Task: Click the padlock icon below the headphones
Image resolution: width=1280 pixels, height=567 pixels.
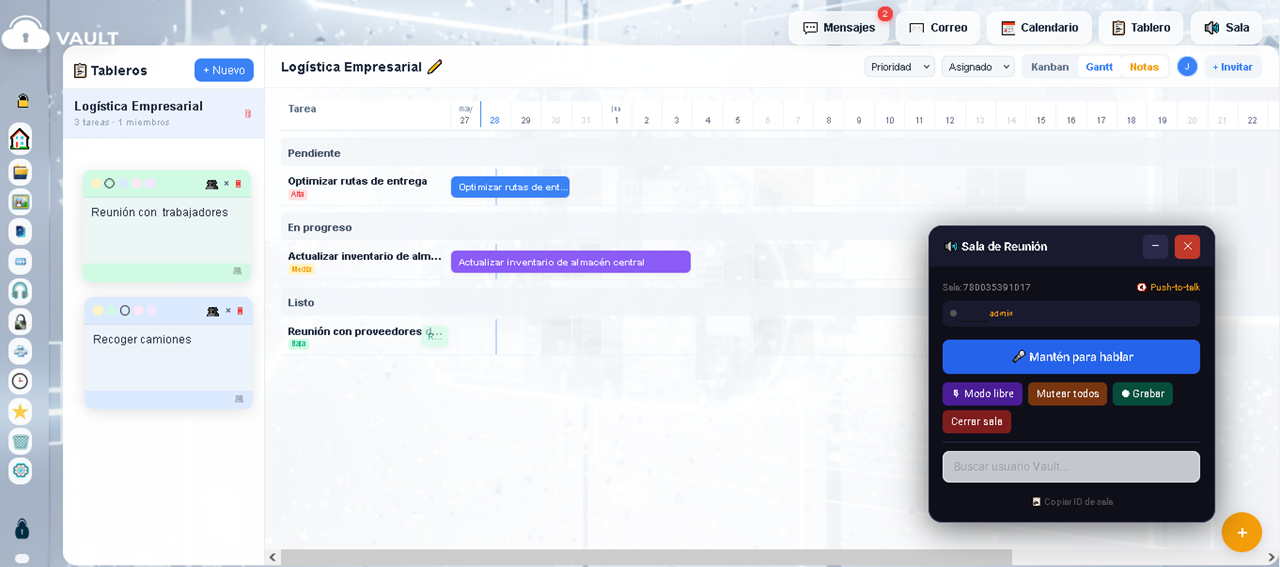Action: [x=20, y=321]
